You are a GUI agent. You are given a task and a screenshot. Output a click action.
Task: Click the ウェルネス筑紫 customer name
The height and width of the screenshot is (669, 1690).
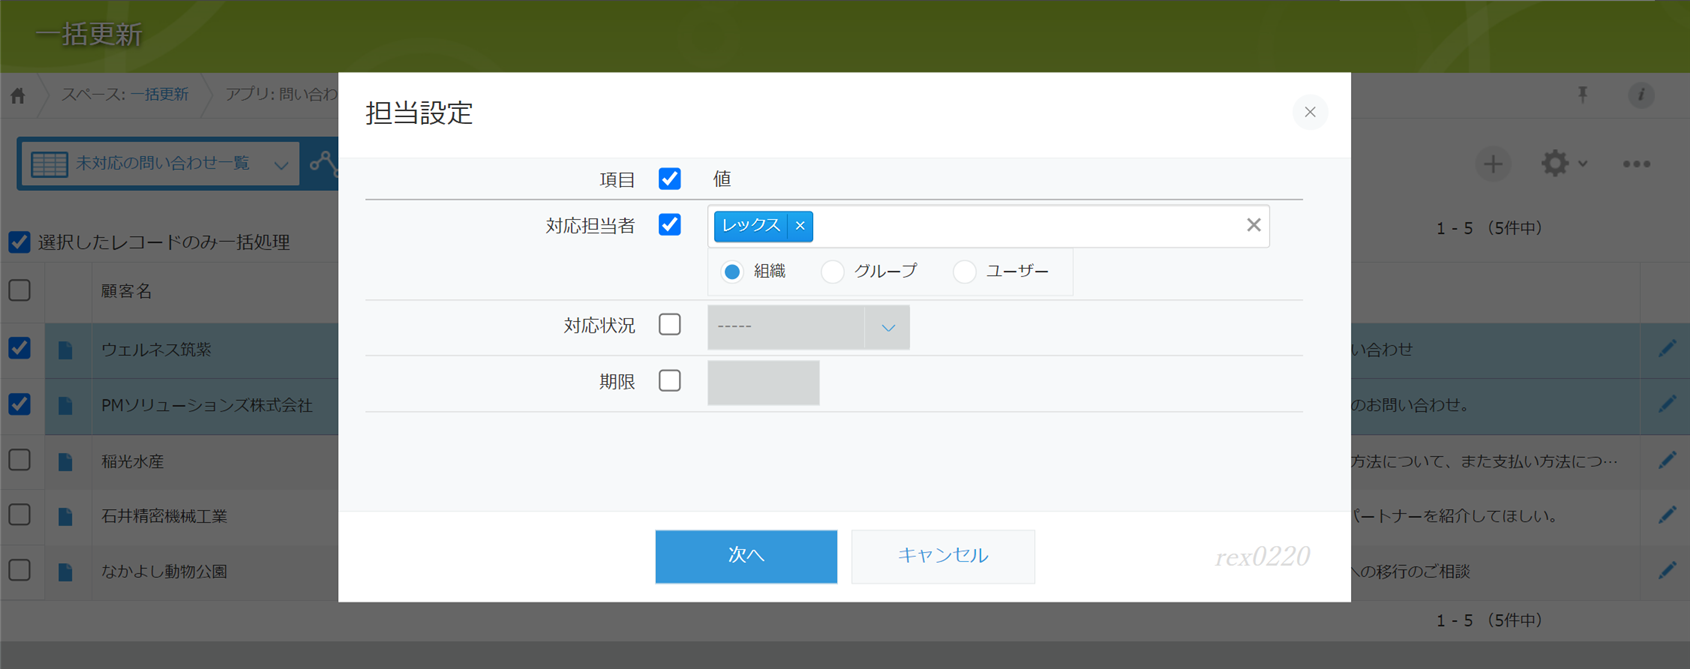tap(156, 350)
